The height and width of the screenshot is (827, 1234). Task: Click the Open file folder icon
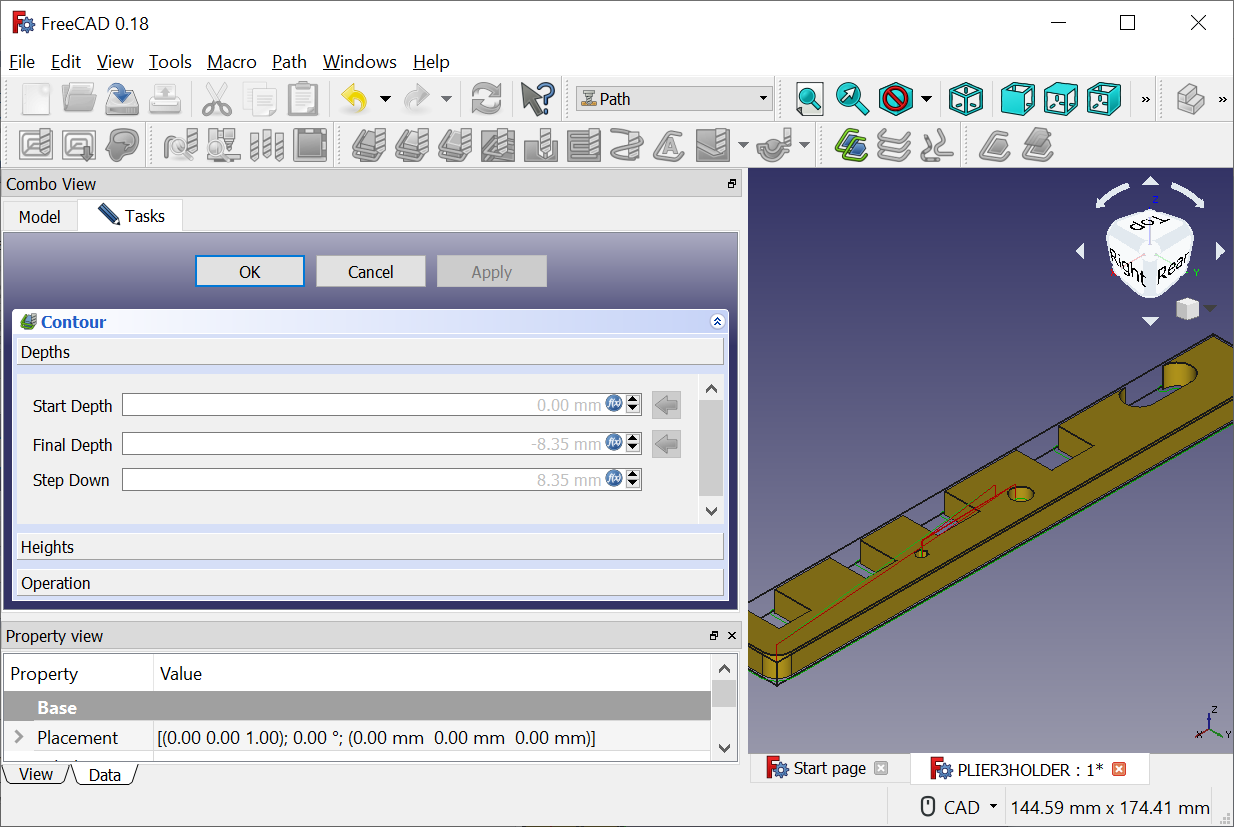(79, 99)
